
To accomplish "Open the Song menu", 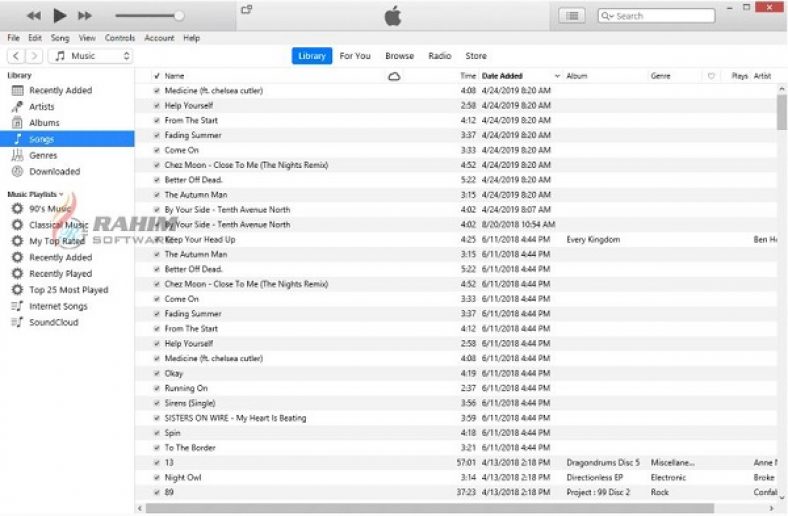I will (x=60, y=38).
